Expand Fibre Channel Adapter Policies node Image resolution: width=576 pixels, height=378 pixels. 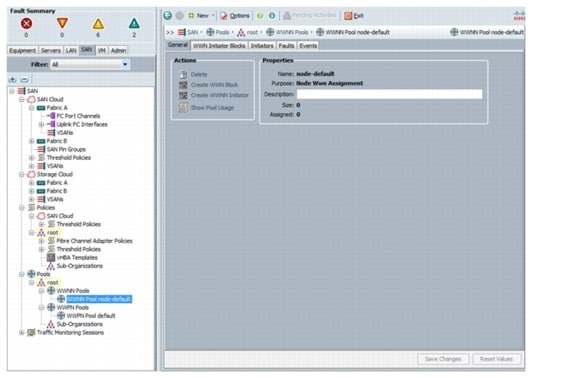42,241
